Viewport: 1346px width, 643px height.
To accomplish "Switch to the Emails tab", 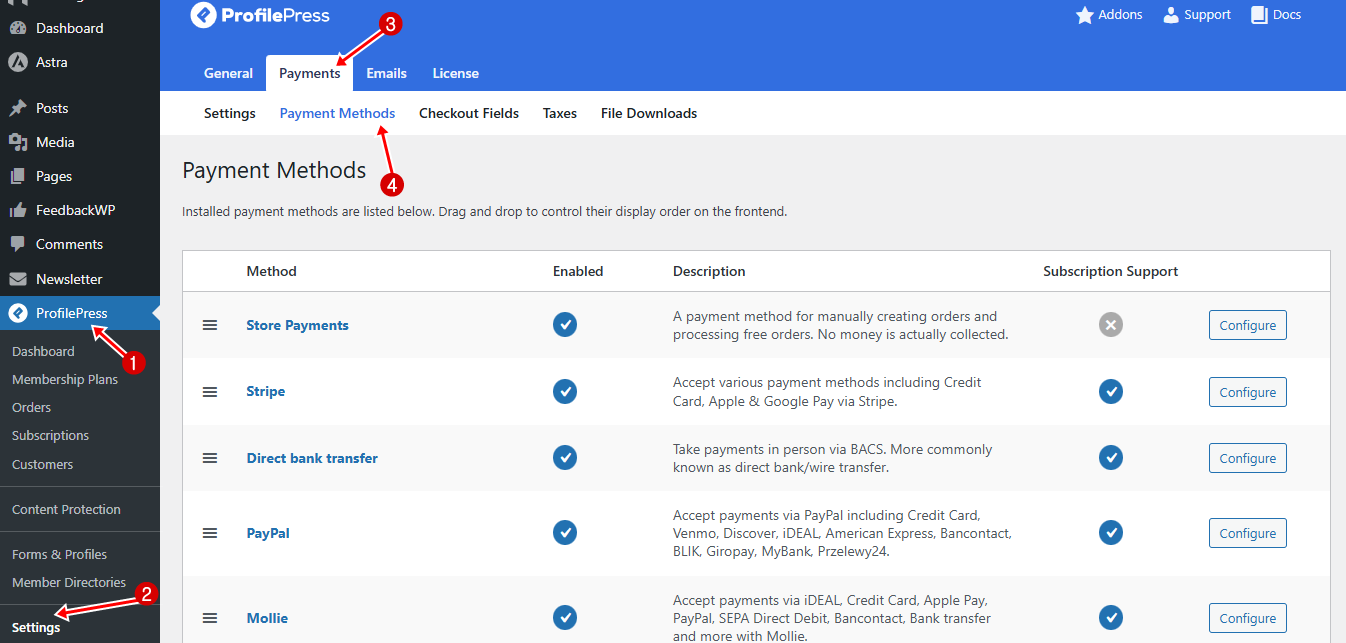I will (386, 73).
